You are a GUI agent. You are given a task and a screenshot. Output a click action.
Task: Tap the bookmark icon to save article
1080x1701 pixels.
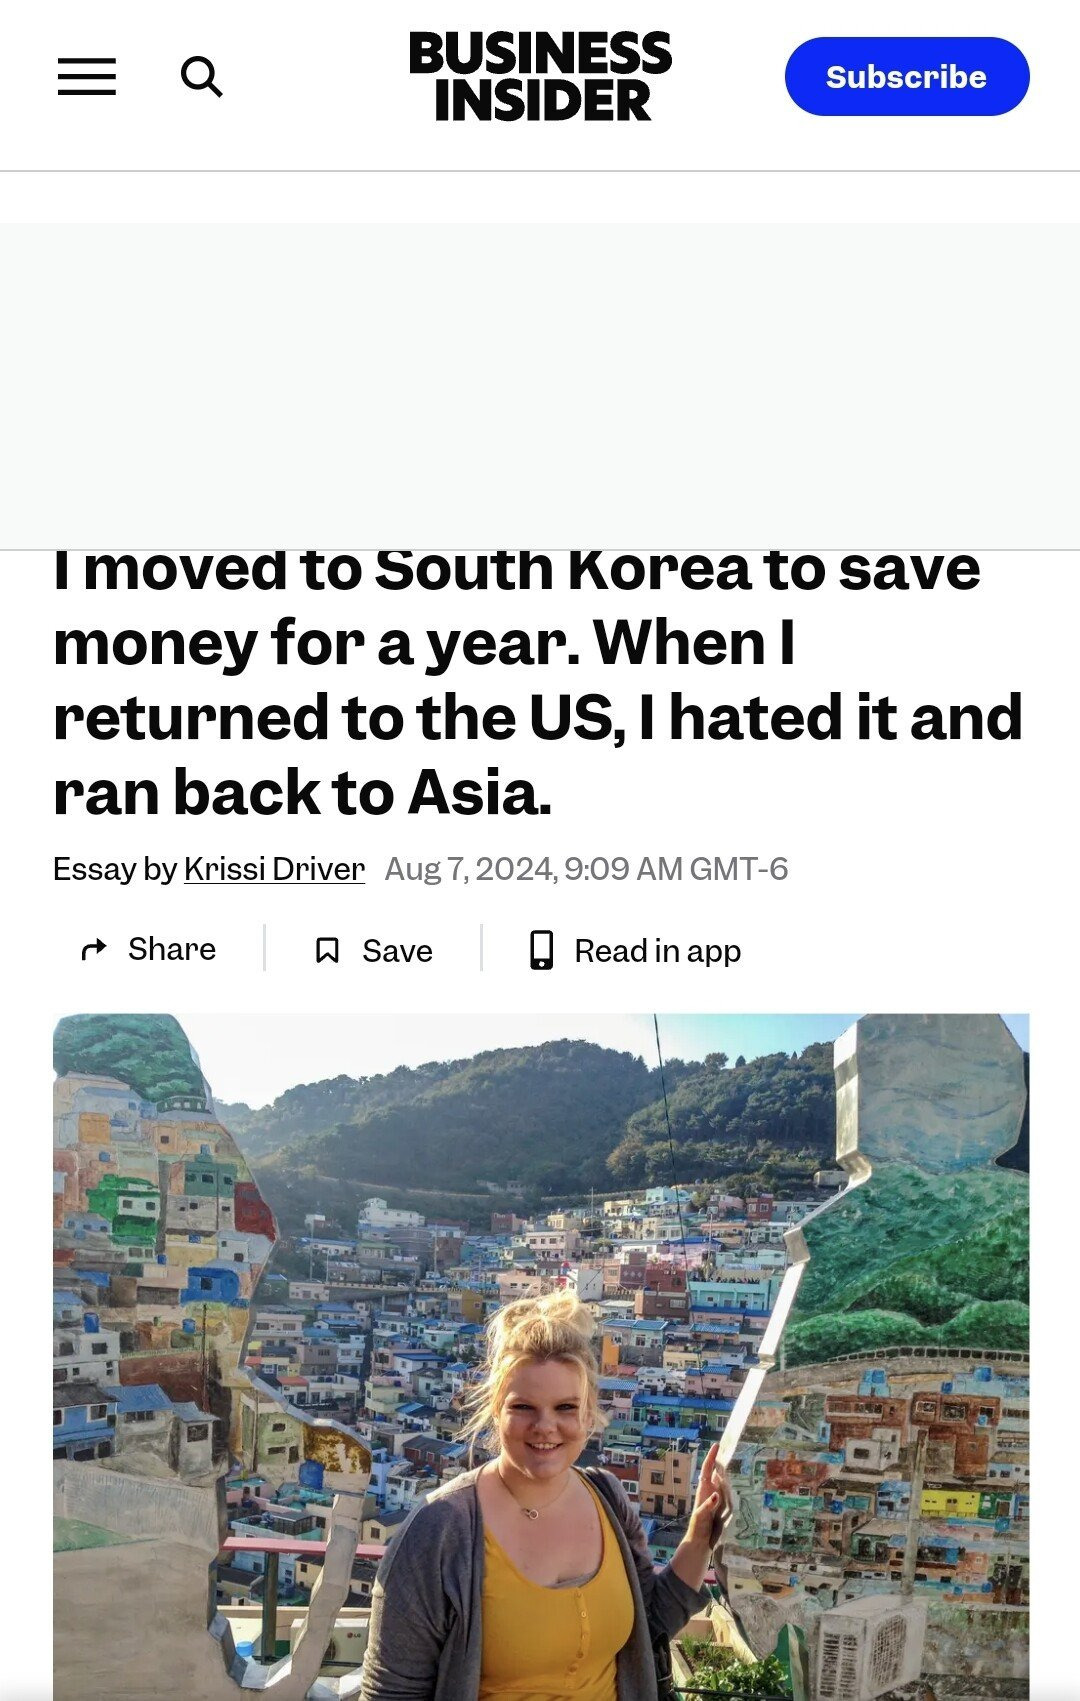pos(327,950)
